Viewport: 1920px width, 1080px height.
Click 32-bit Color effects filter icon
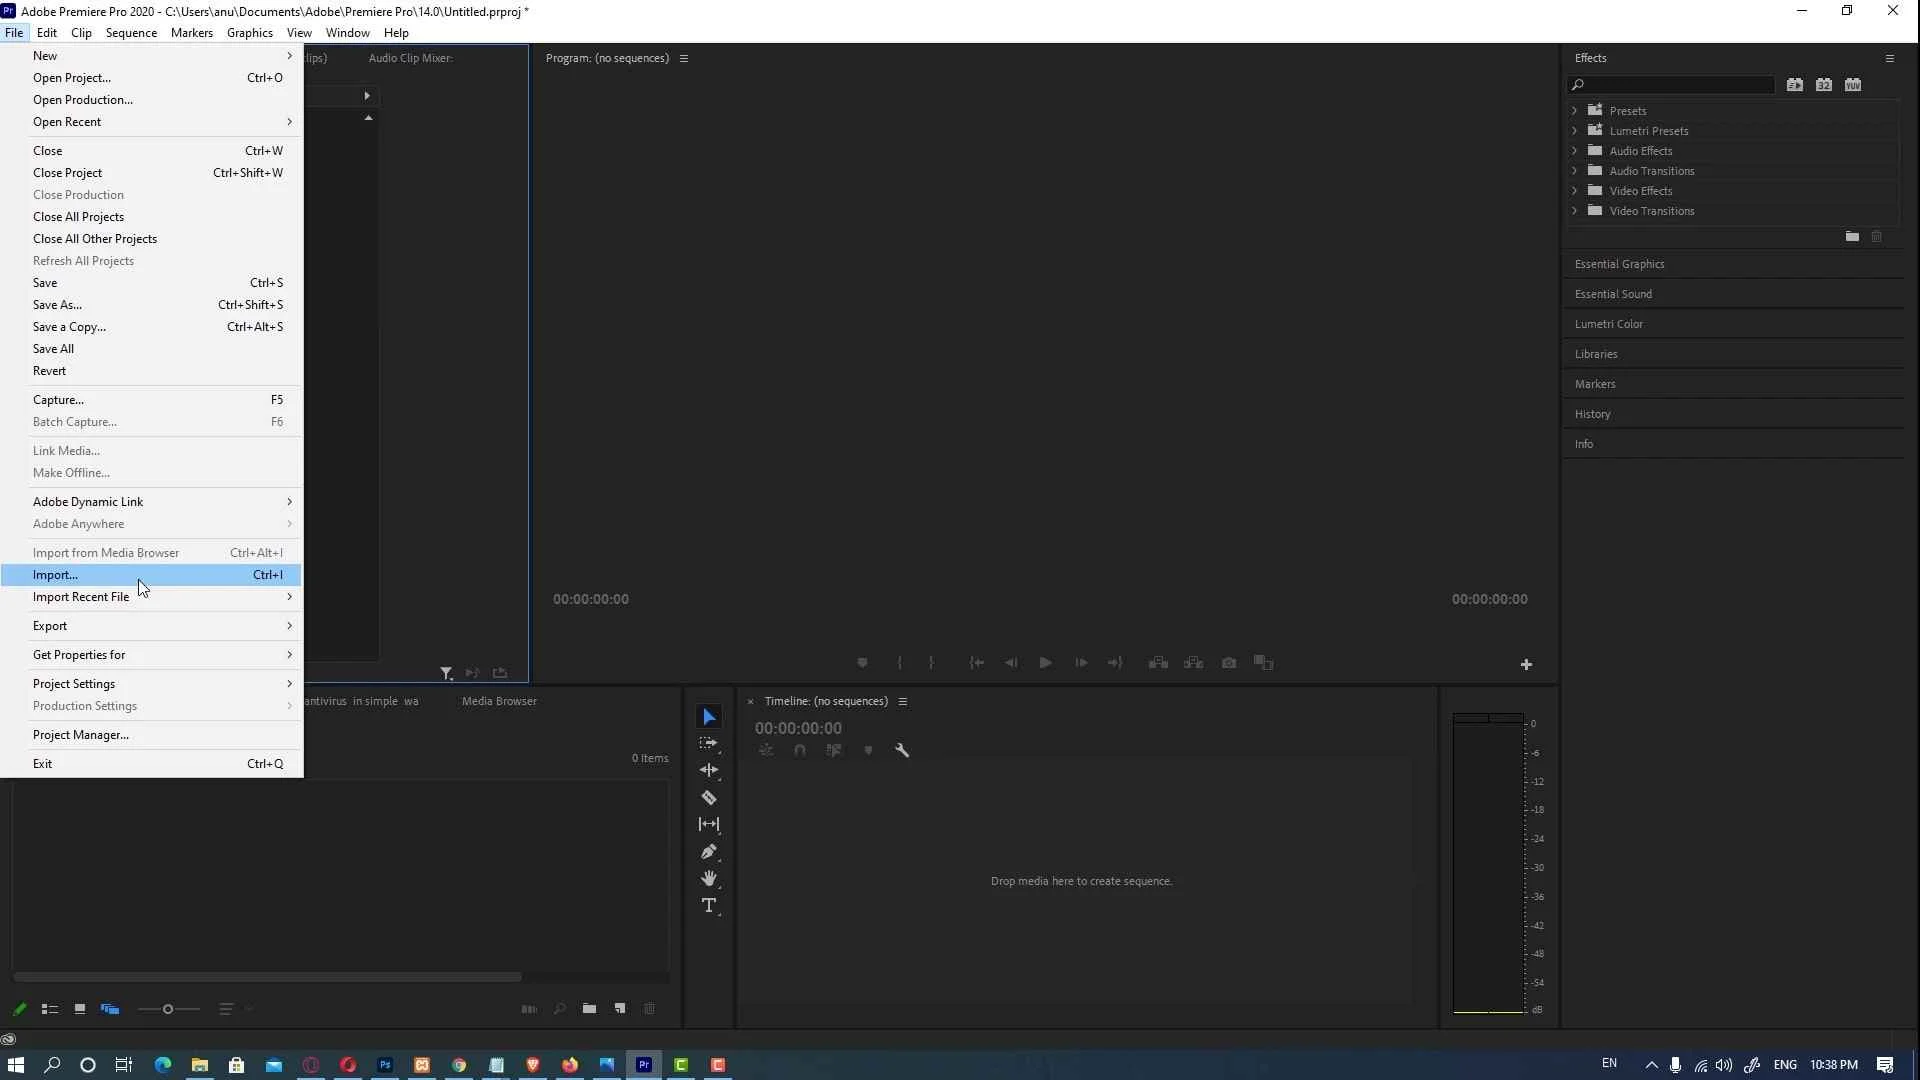coord(1824,85)
